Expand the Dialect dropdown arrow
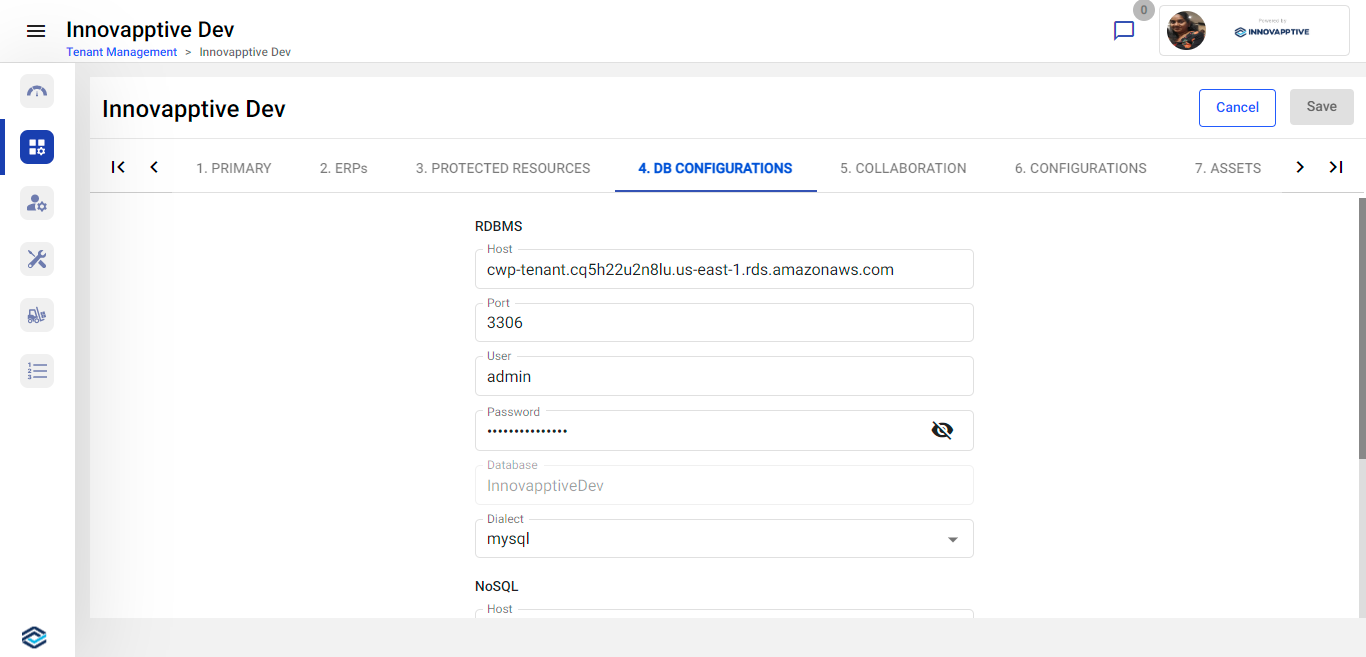The width and height of the screenshot is (1366, 657). [953, 540]
